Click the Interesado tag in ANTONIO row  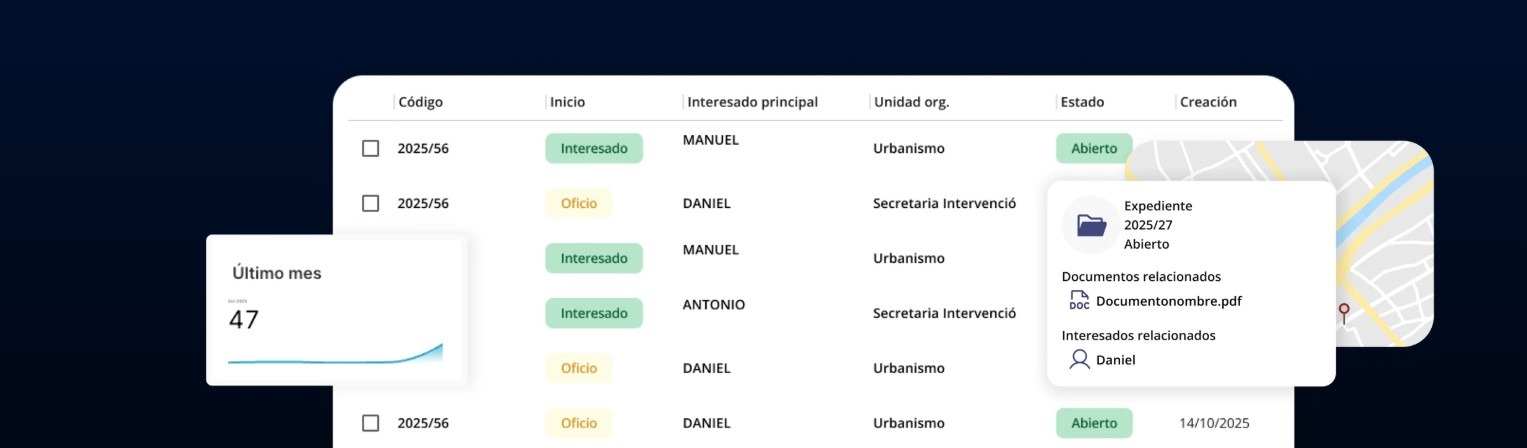594,313
